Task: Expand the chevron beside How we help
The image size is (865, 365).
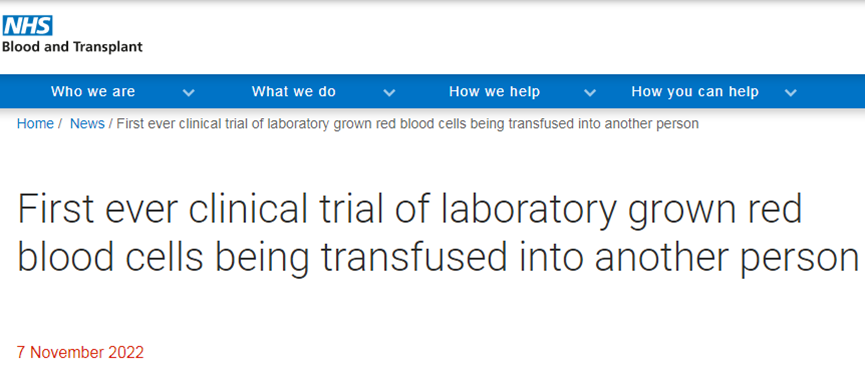Action: (x=590, y=93)
